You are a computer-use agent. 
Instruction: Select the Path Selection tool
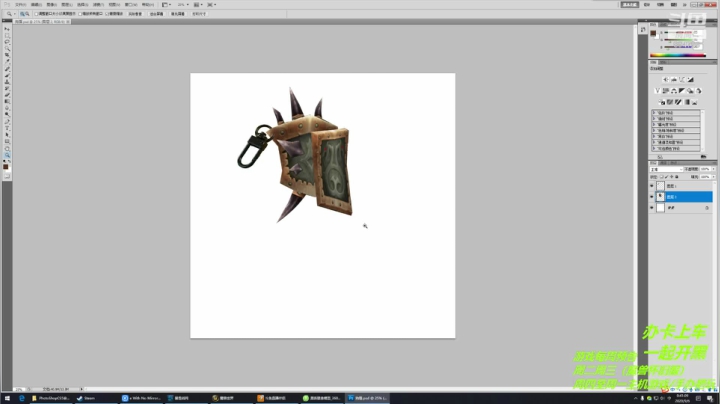[x=7, y=135]
